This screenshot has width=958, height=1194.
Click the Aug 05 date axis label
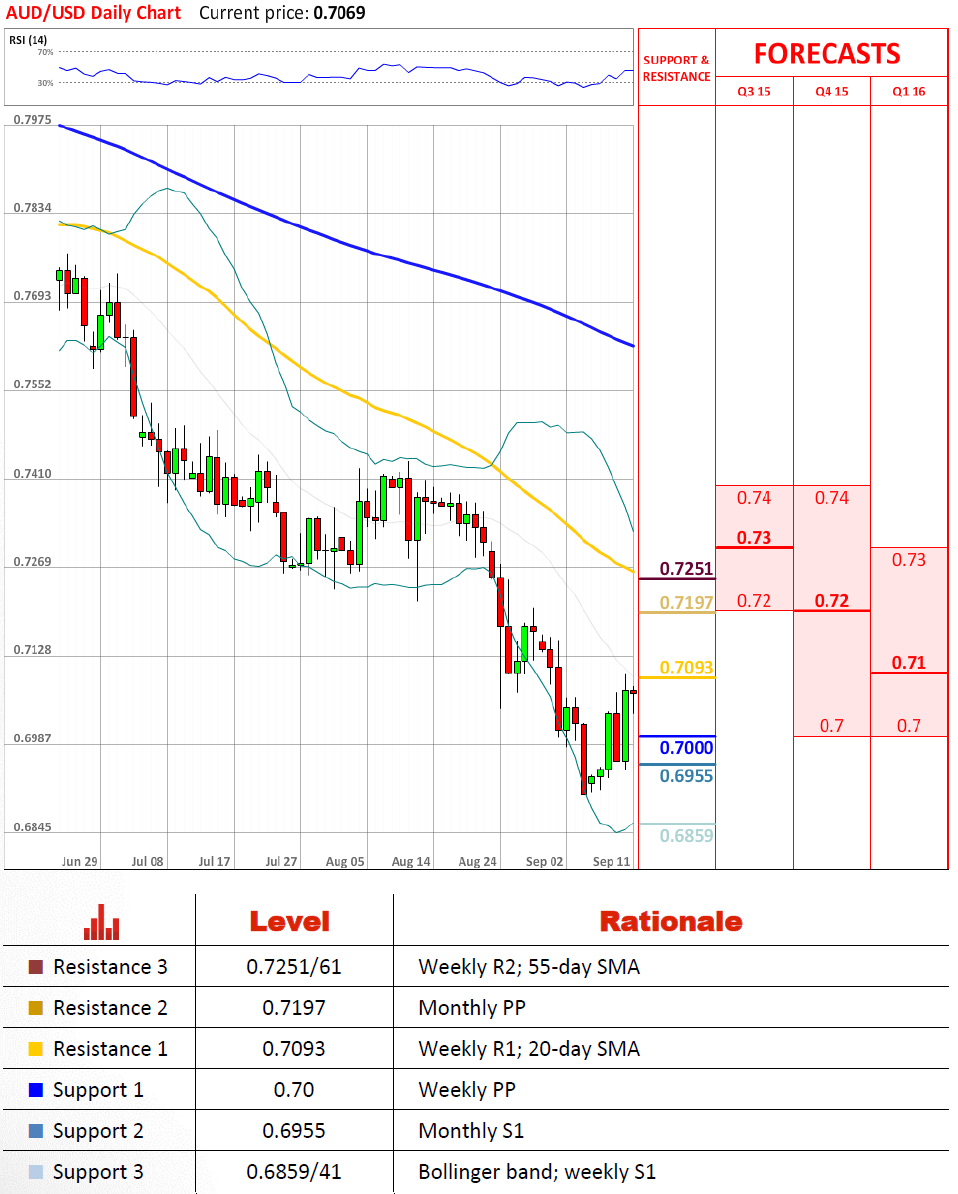pyautogui.click(x=345, y=861)
